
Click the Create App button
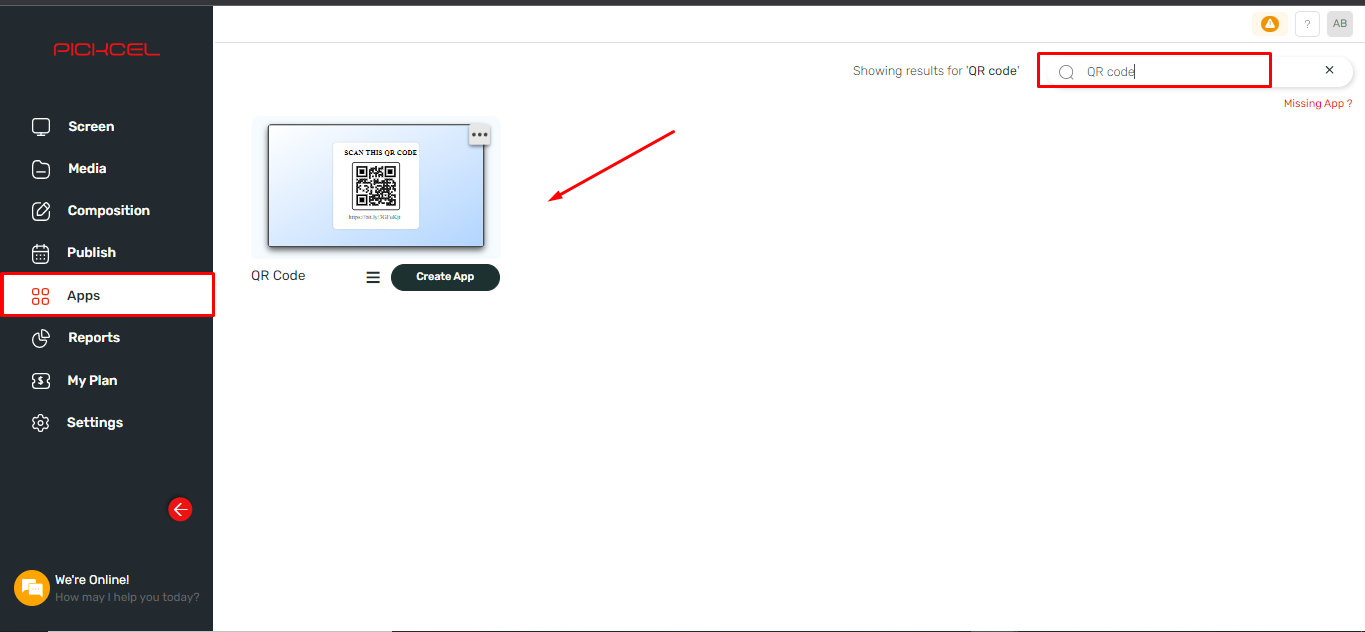445,277
